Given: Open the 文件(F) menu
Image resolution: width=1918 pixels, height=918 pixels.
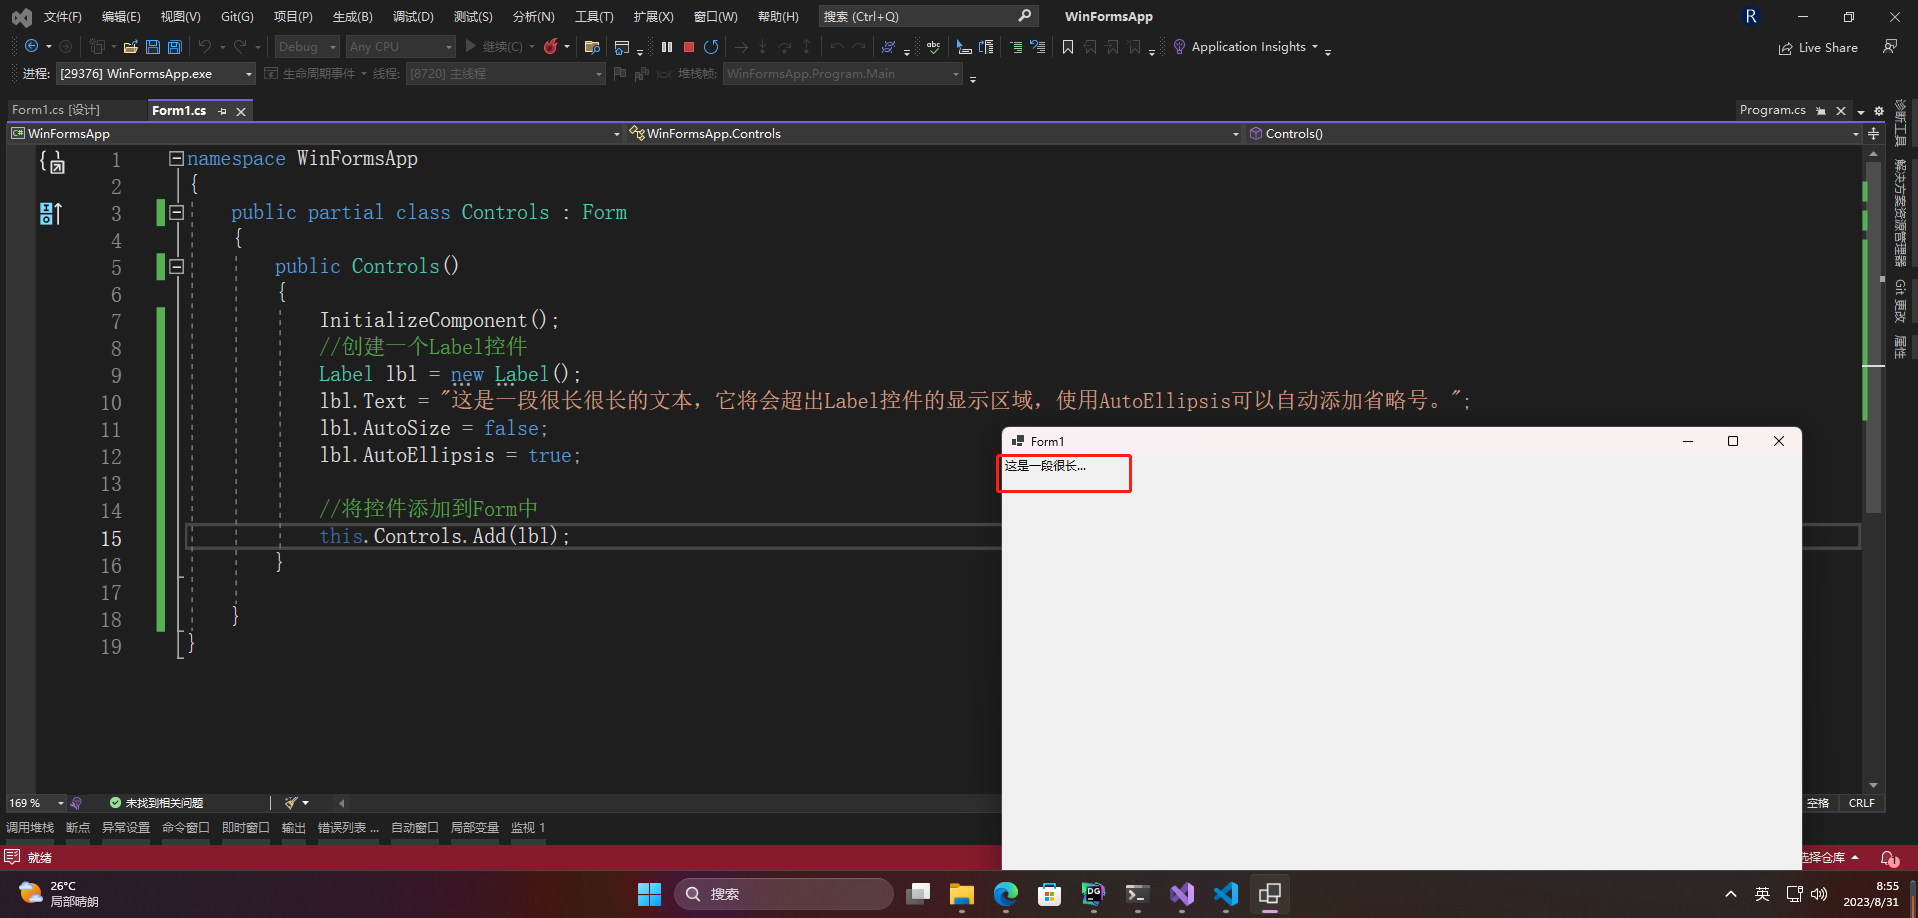Looking at the screenshot, I should [63, 16].
